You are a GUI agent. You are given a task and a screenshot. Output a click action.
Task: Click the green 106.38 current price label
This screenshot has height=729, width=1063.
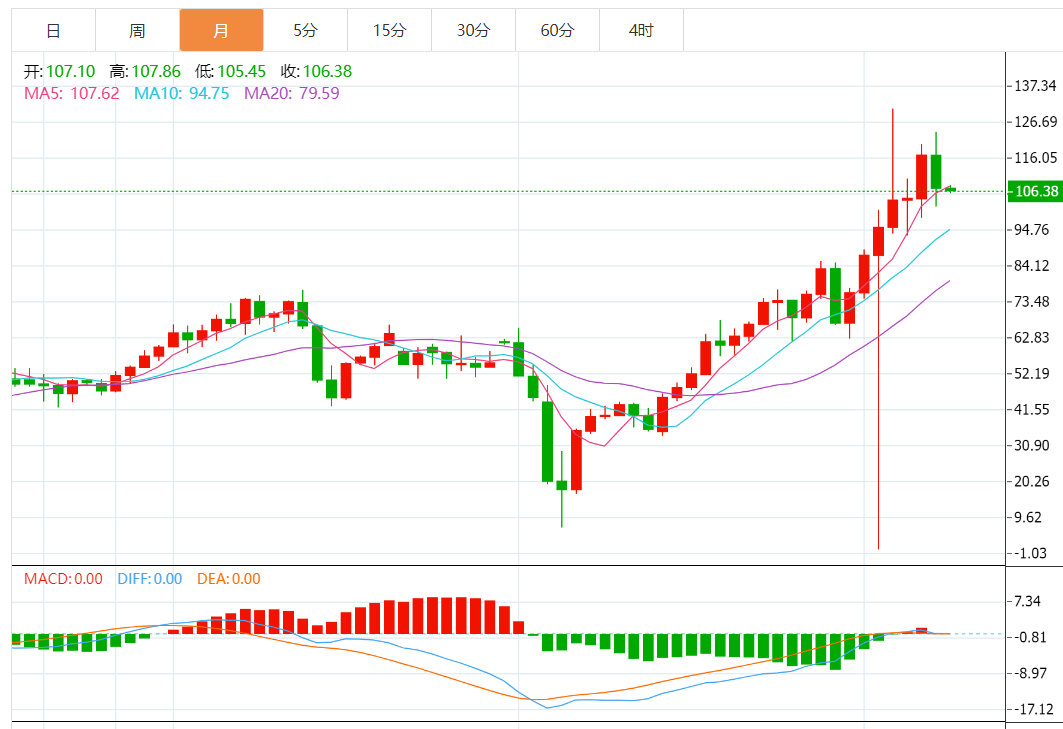click(1035, 191)
